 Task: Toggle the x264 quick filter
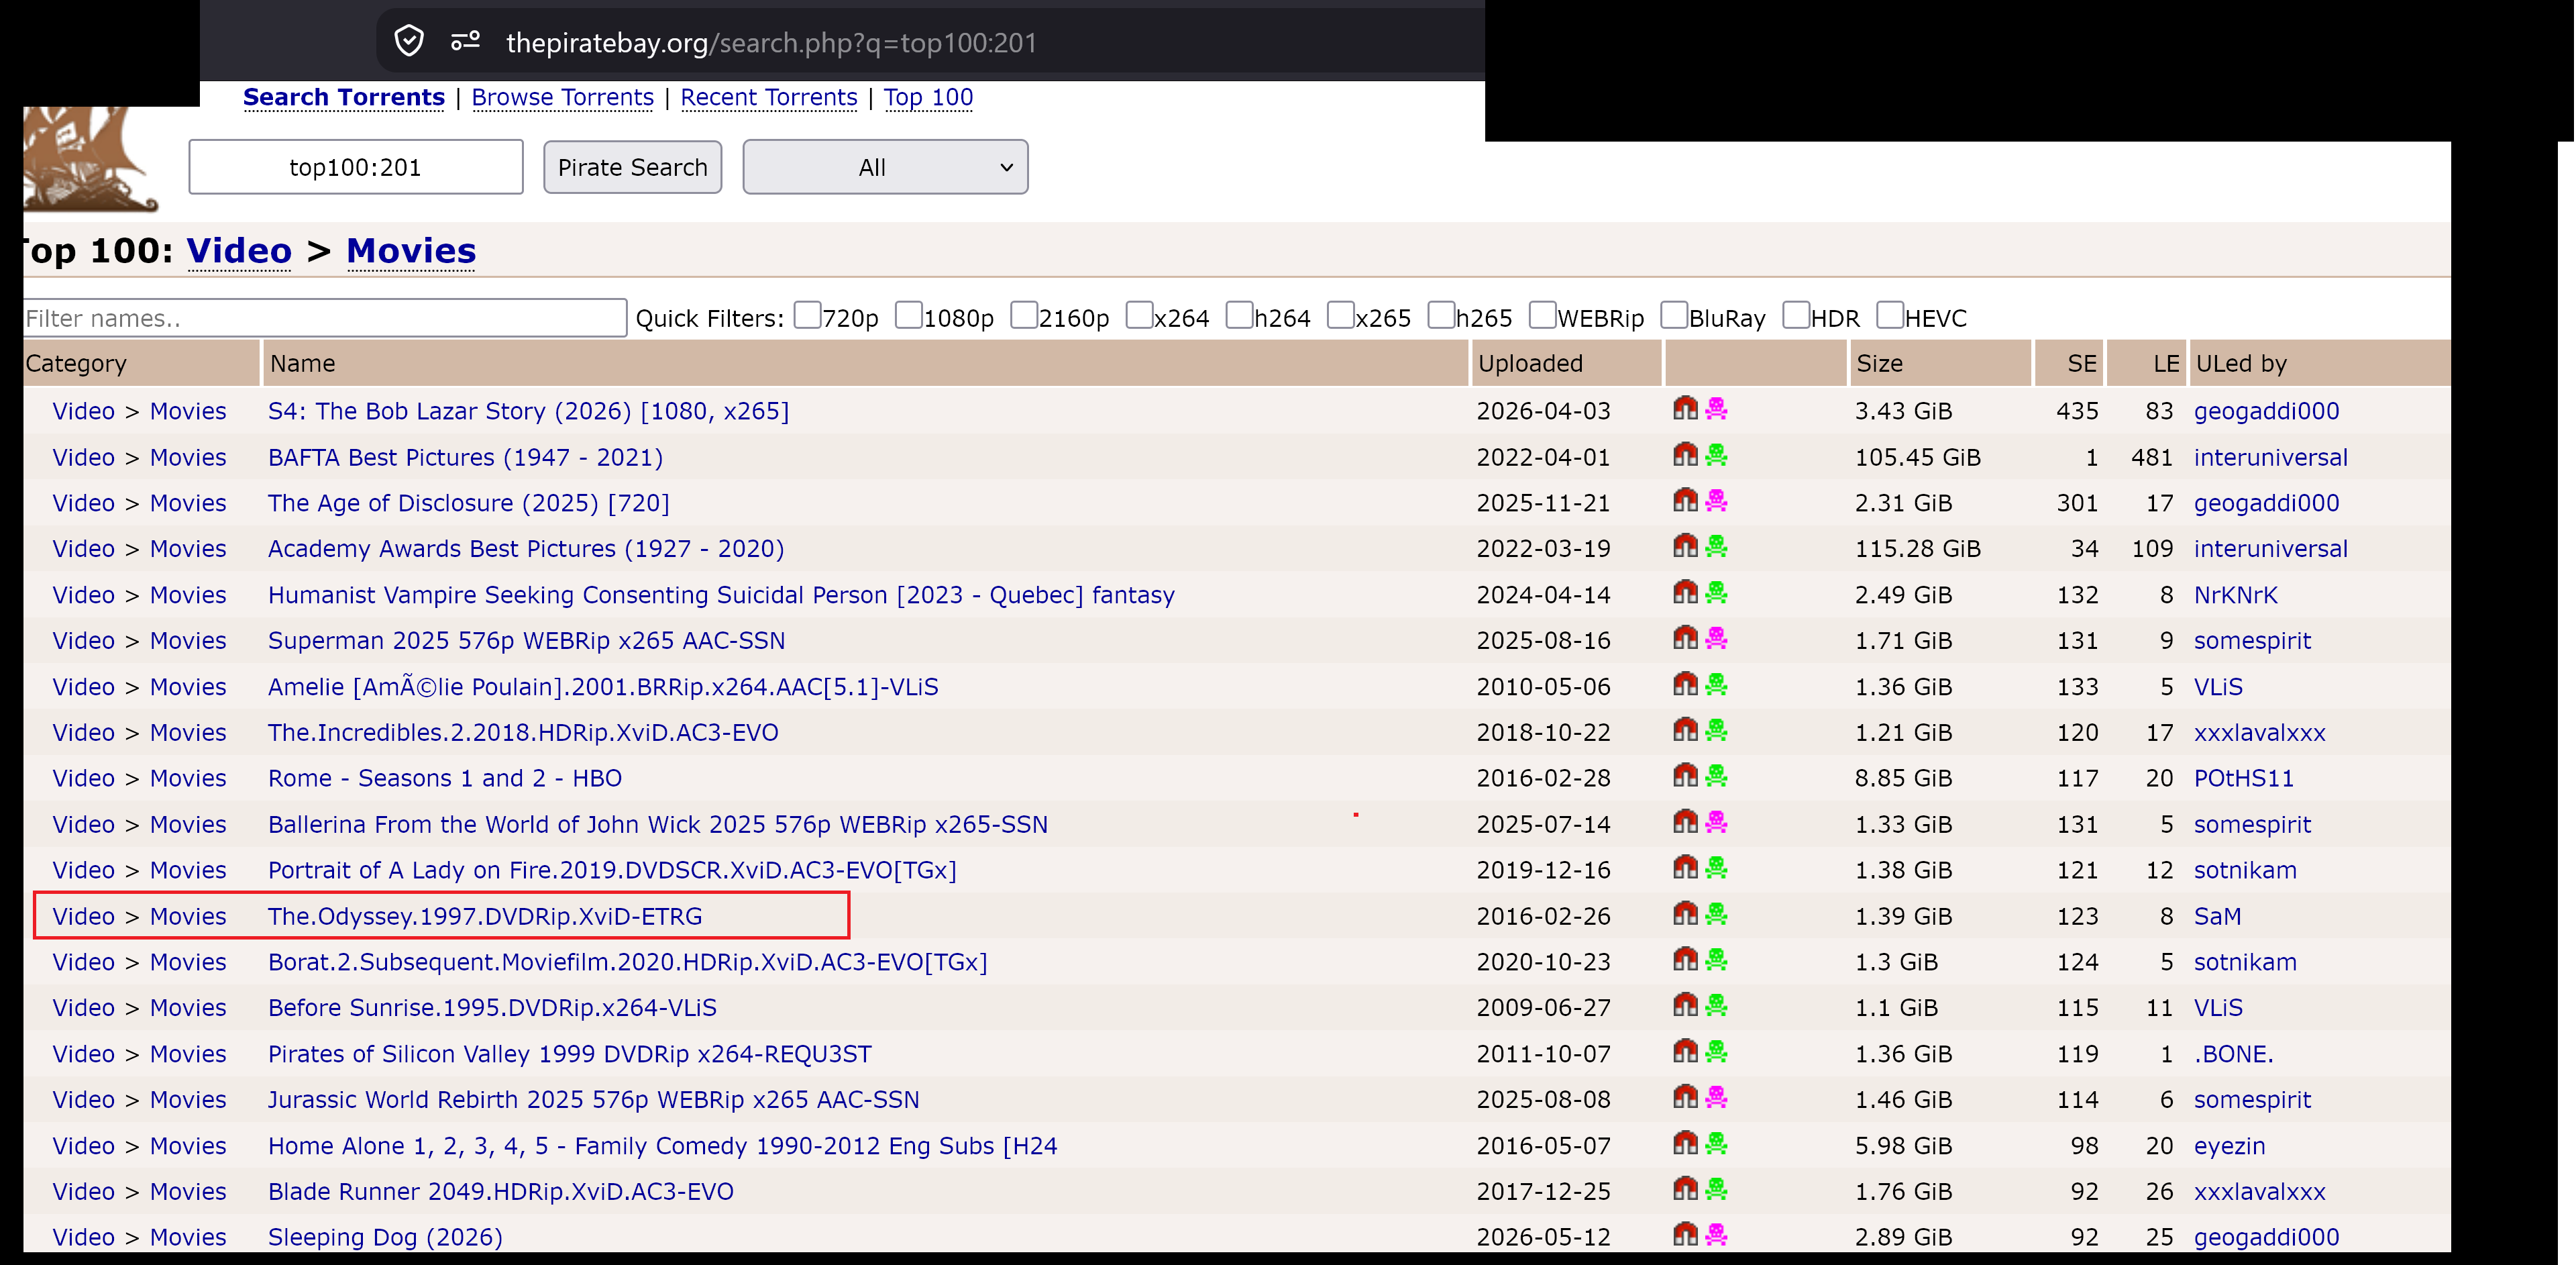click(x=1140, y=315)
